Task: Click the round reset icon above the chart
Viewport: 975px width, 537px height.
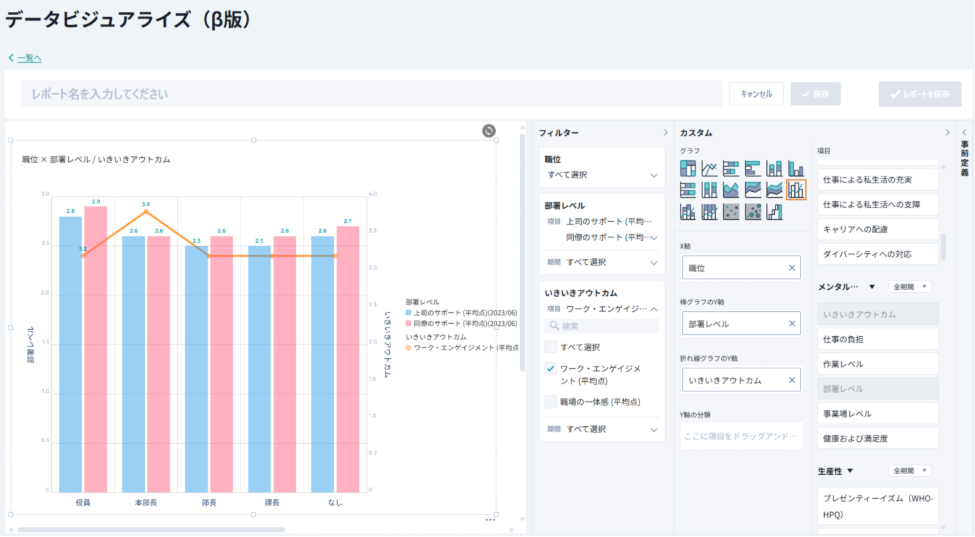Action: tap(489, 131)
